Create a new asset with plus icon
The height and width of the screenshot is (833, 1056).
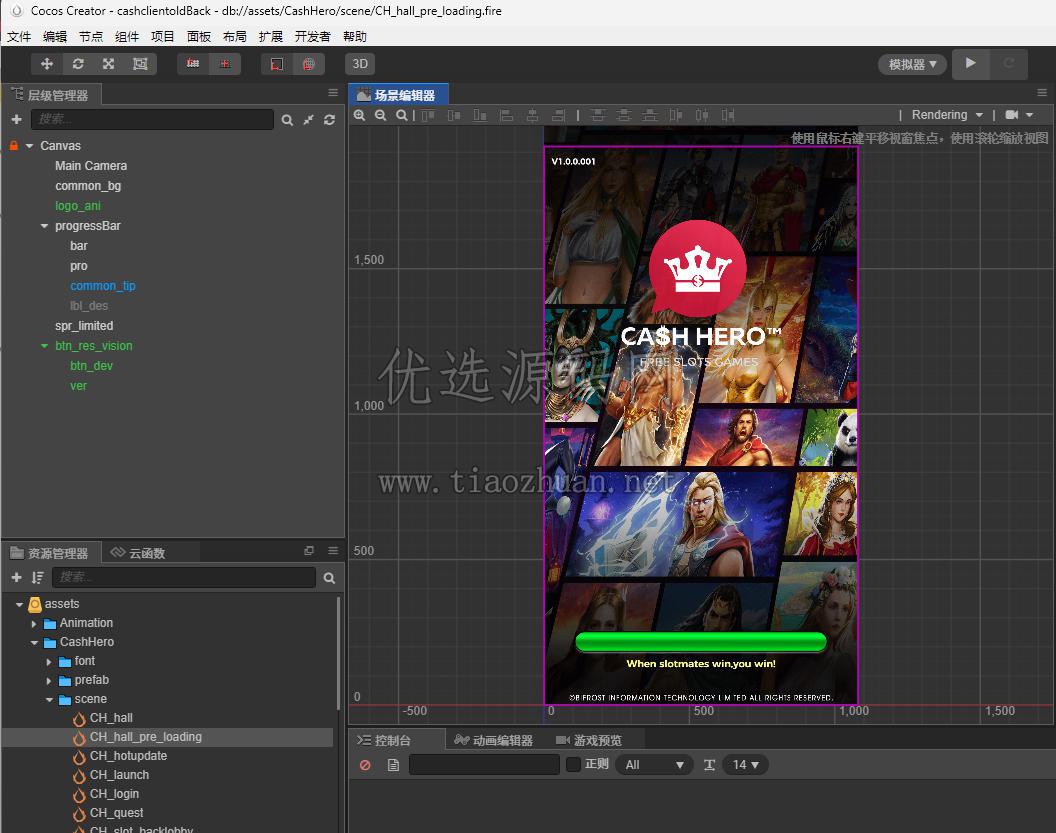click(17, 577)
